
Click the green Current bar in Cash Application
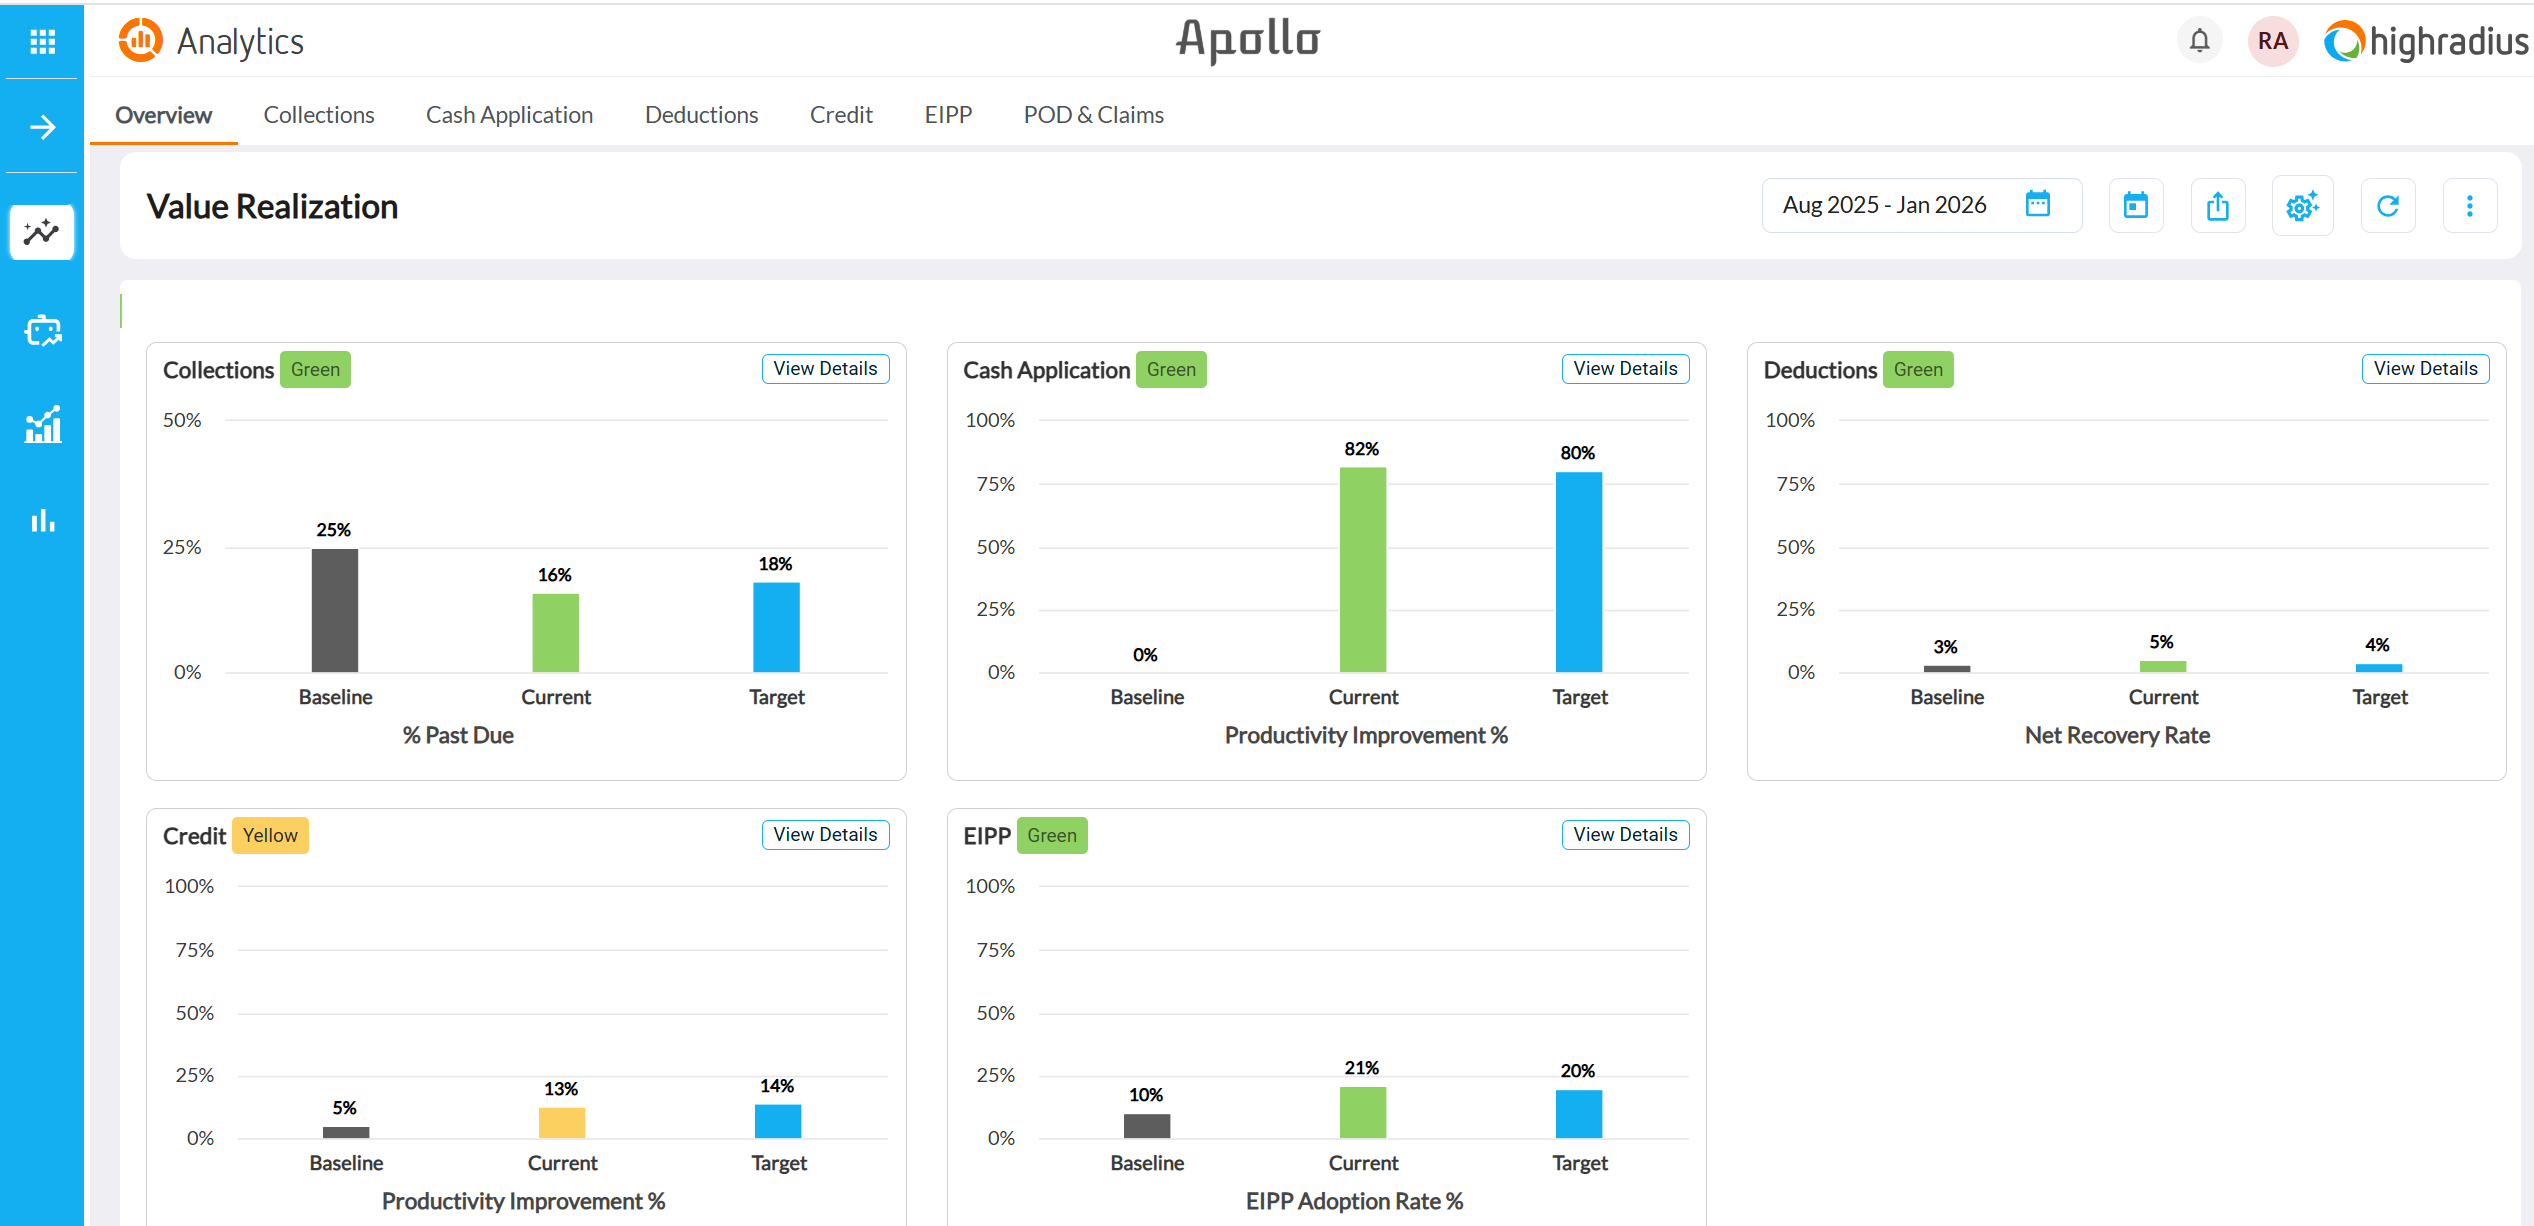(x=1362, y=570)
